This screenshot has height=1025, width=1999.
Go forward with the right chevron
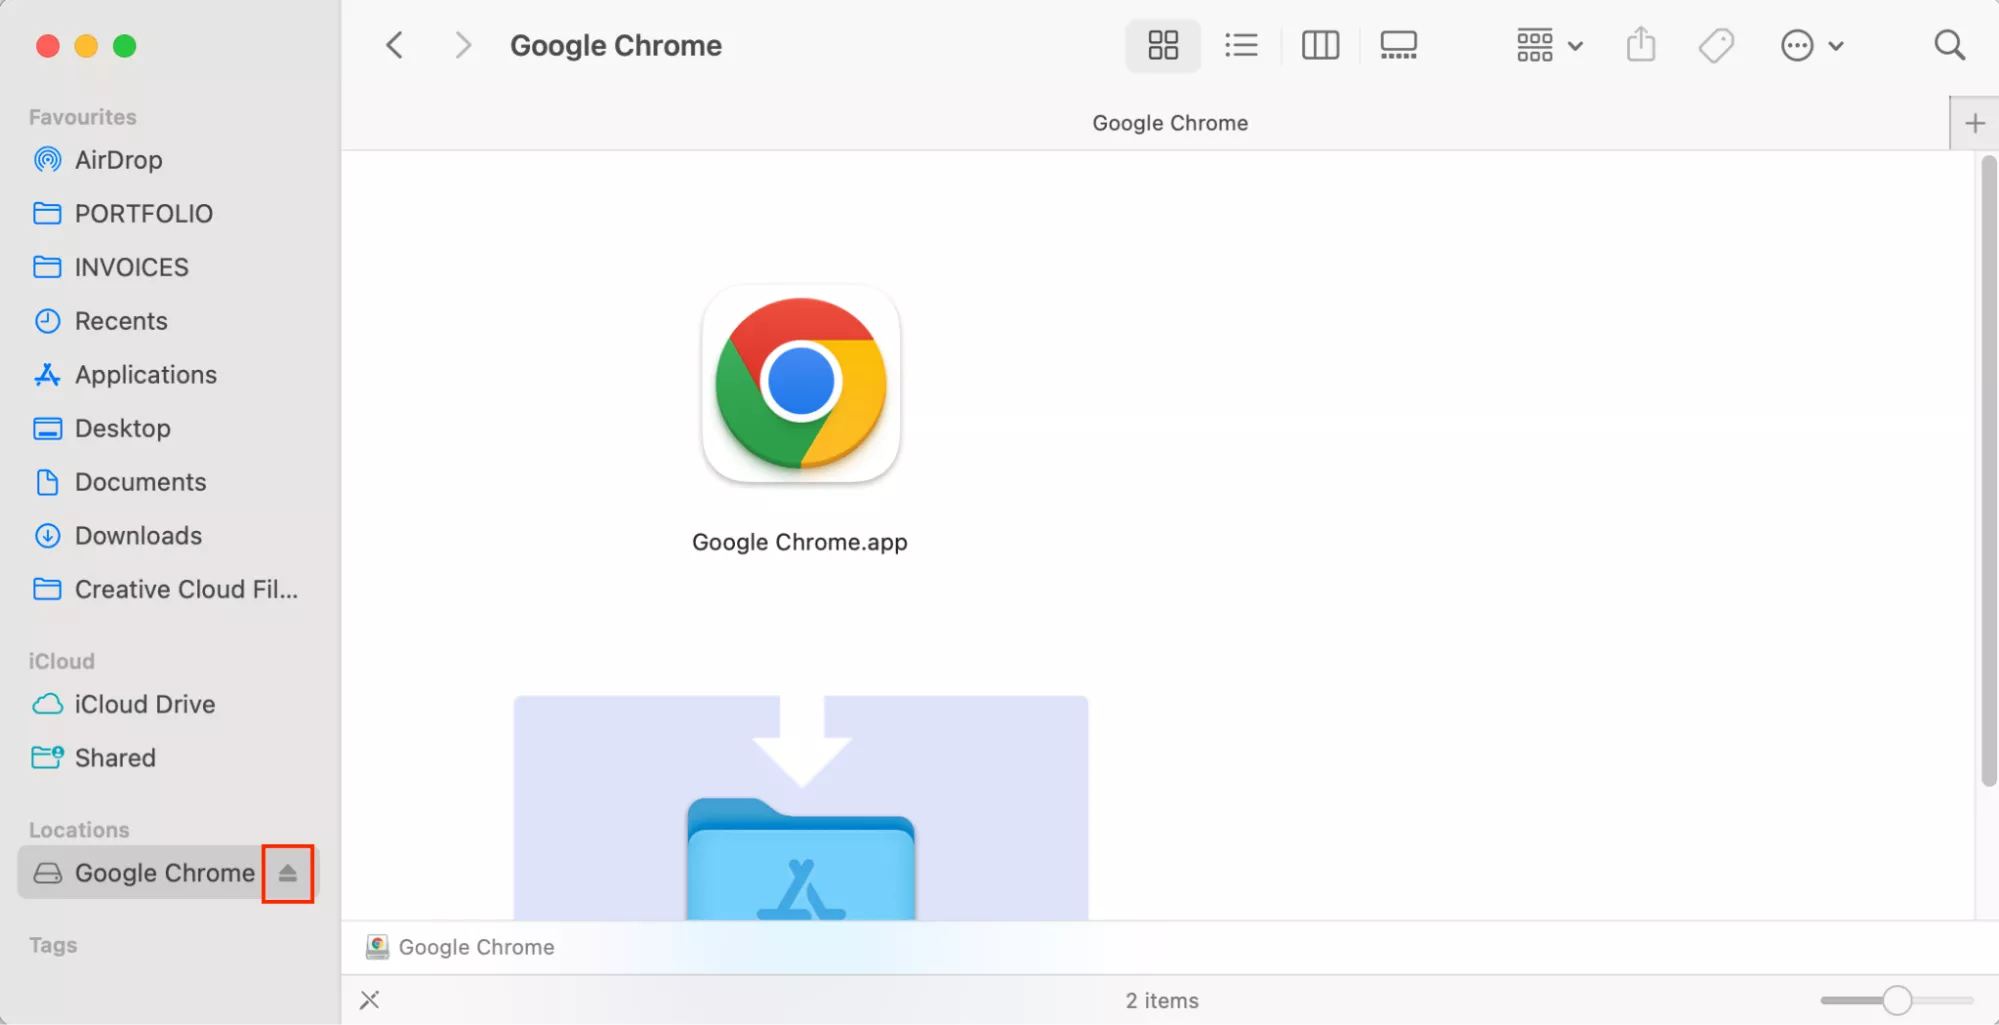[x=462, y=45]
